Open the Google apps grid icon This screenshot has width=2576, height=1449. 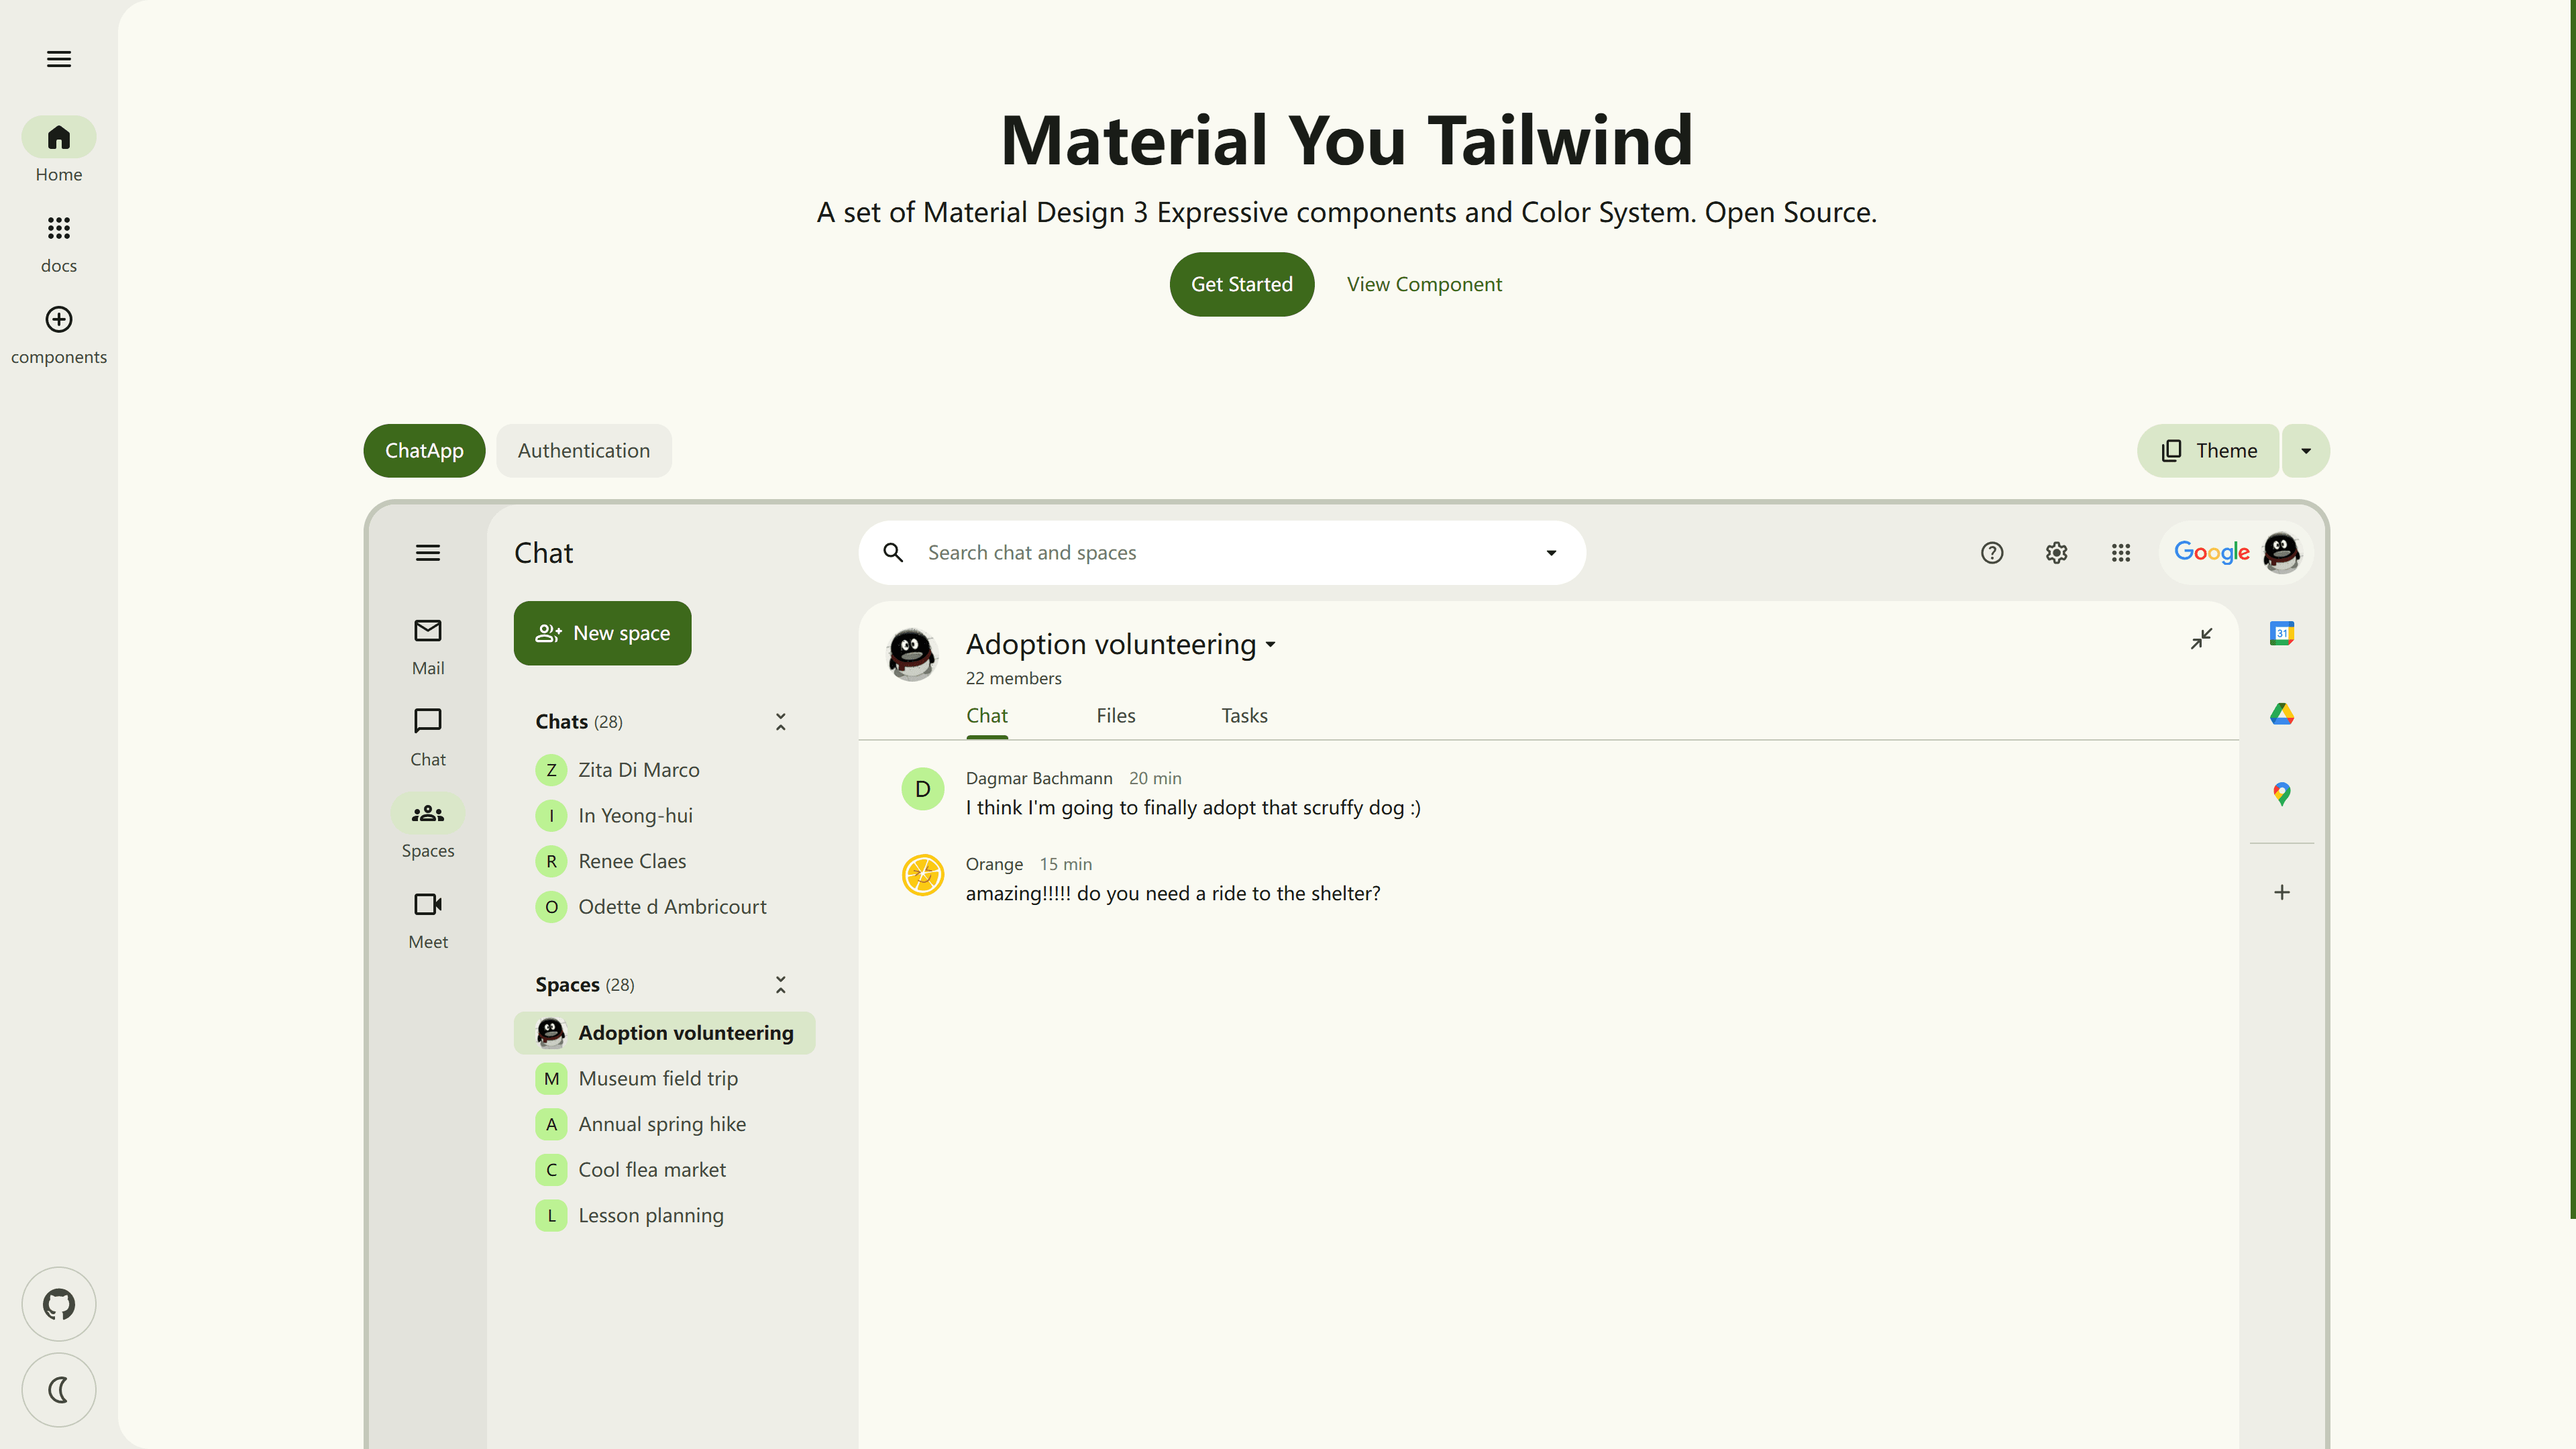[x=2121, y=552]
